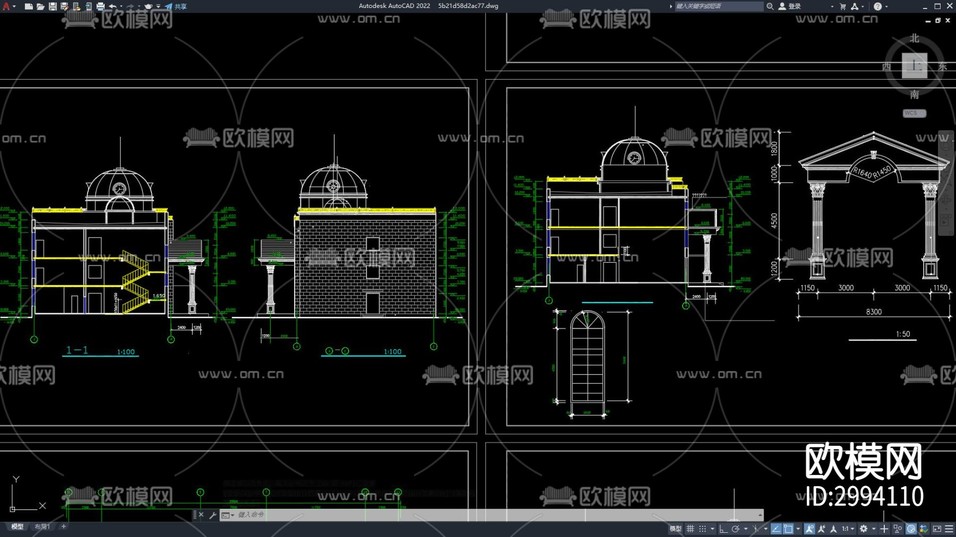Screen dimensions: 956x537
Task: Click the Undo arrow in quick access toolbar
Action: pyautogui.click(x=112, y=6)
